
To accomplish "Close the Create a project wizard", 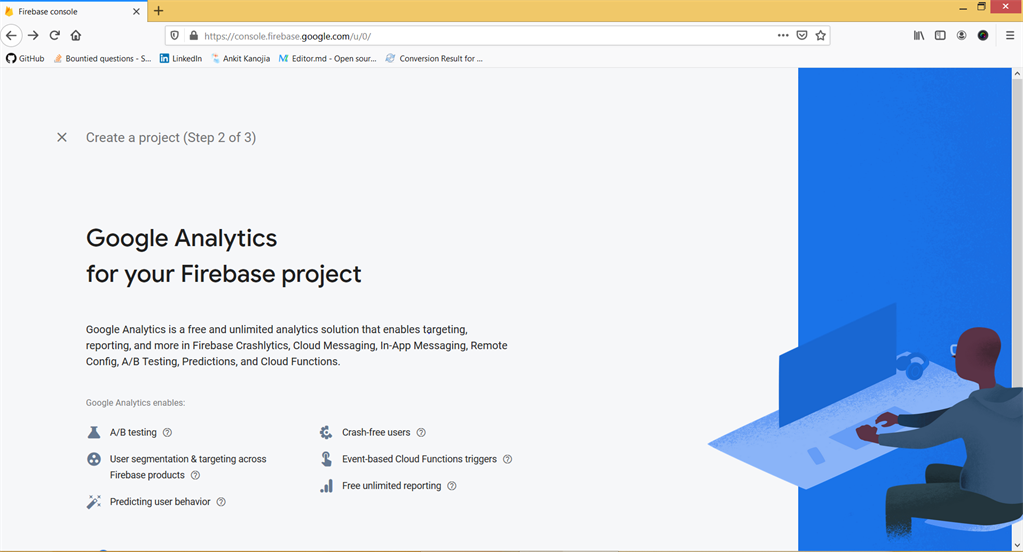I will [62, 138].
